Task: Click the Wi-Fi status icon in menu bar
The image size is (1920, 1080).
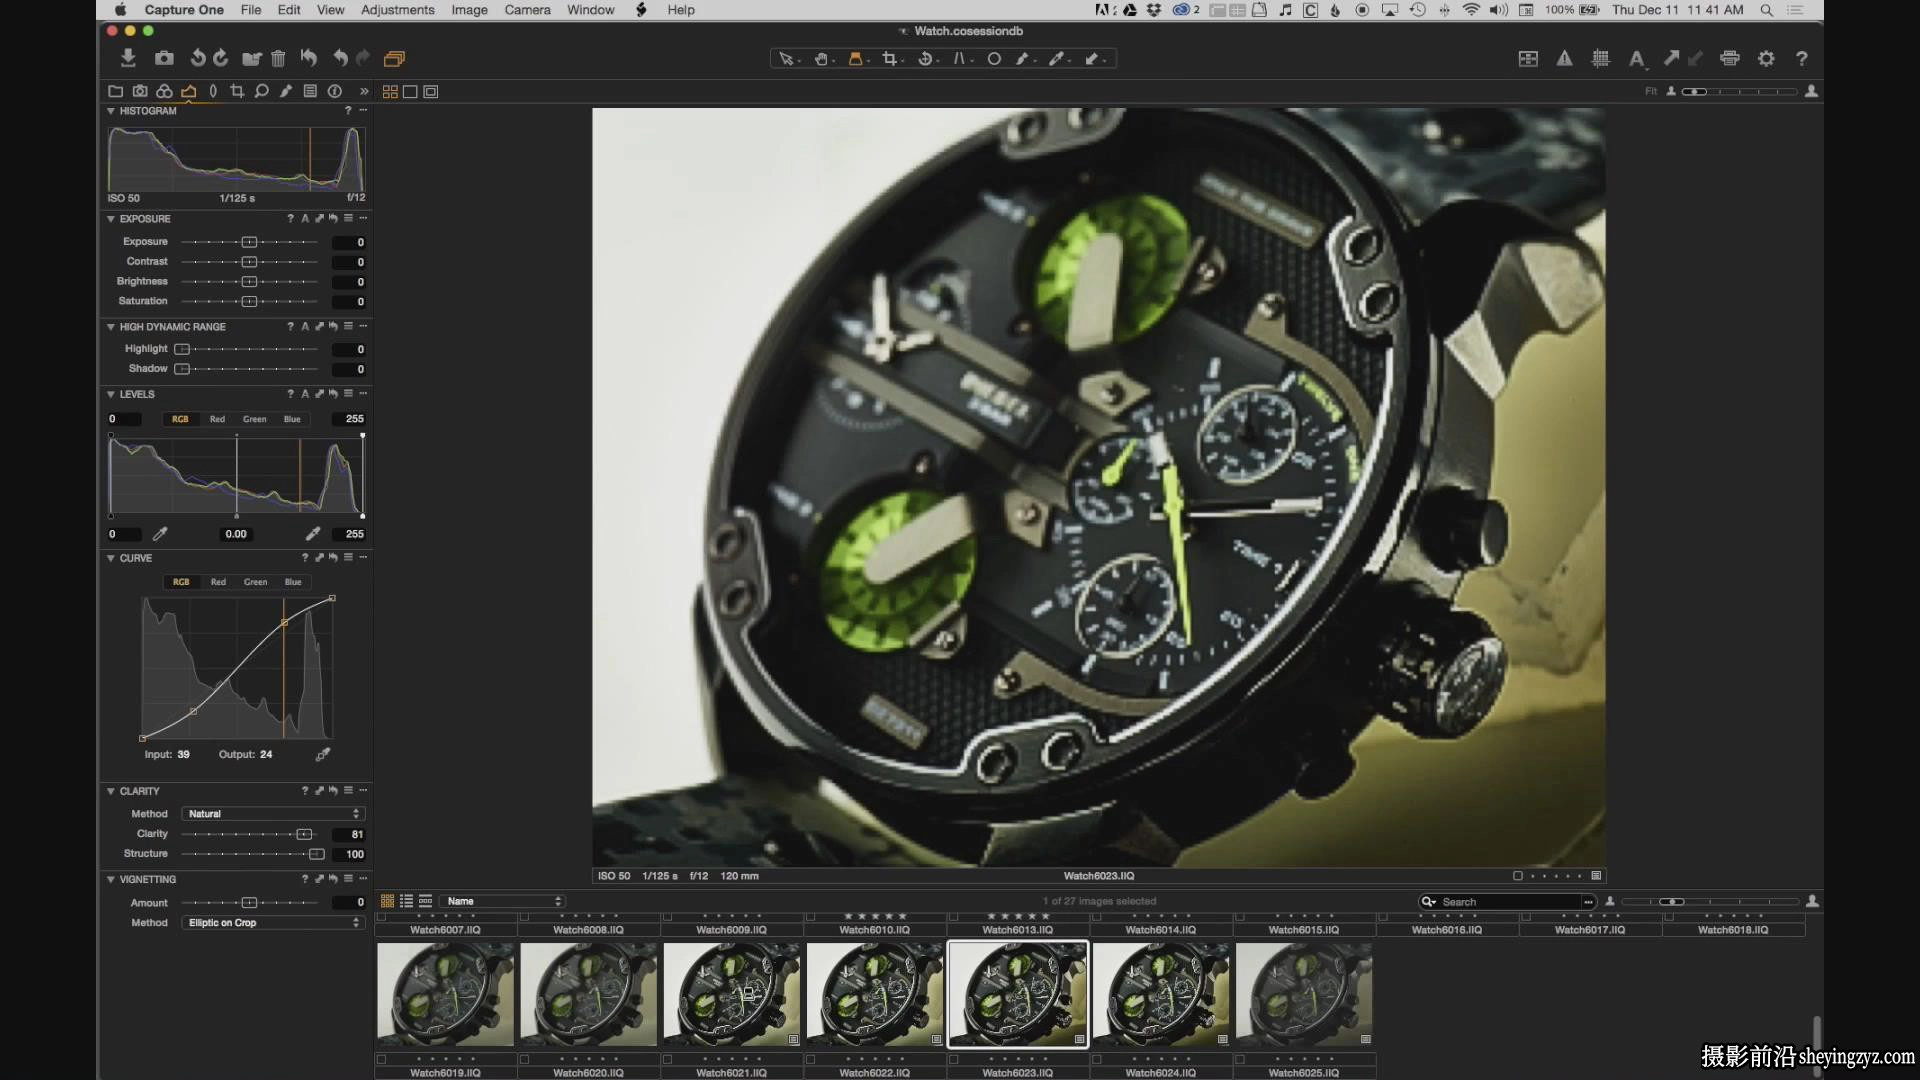Action: (1471, 10)
